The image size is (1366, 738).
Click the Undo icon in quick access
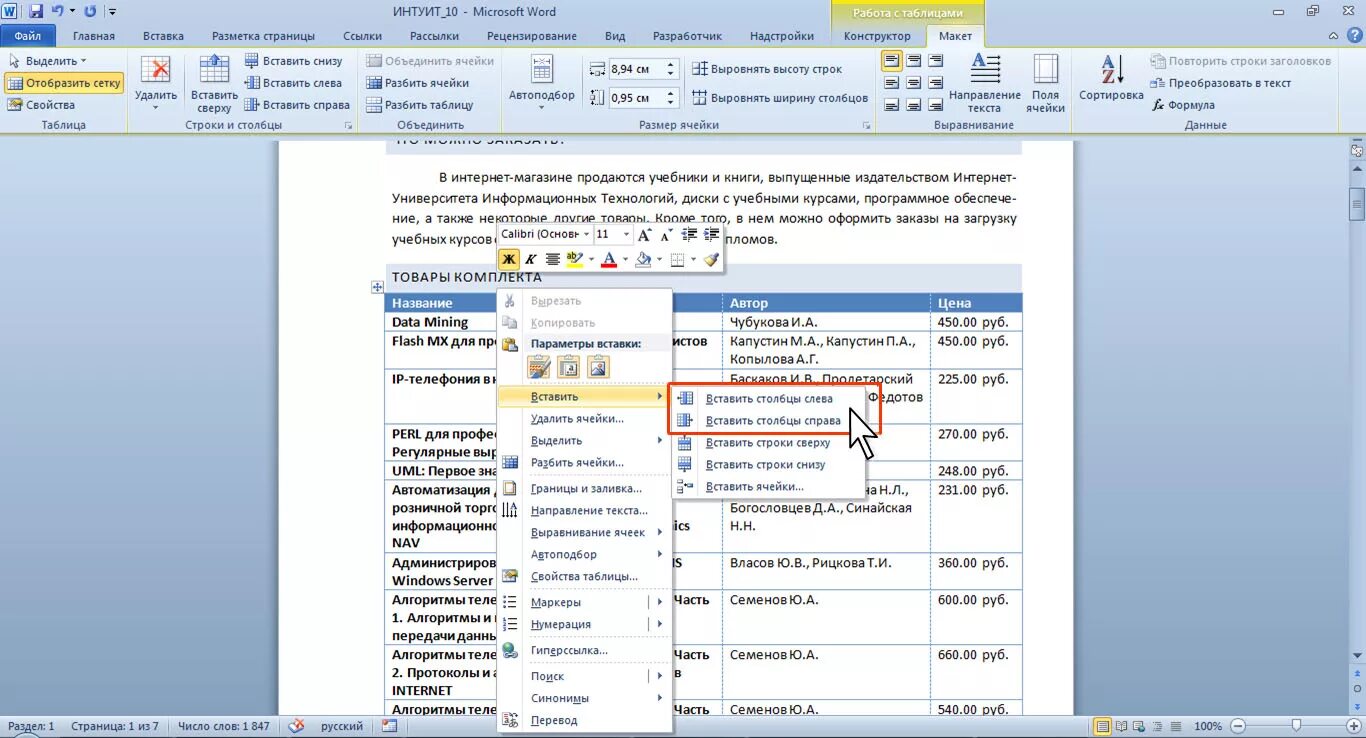coord(58,11)
